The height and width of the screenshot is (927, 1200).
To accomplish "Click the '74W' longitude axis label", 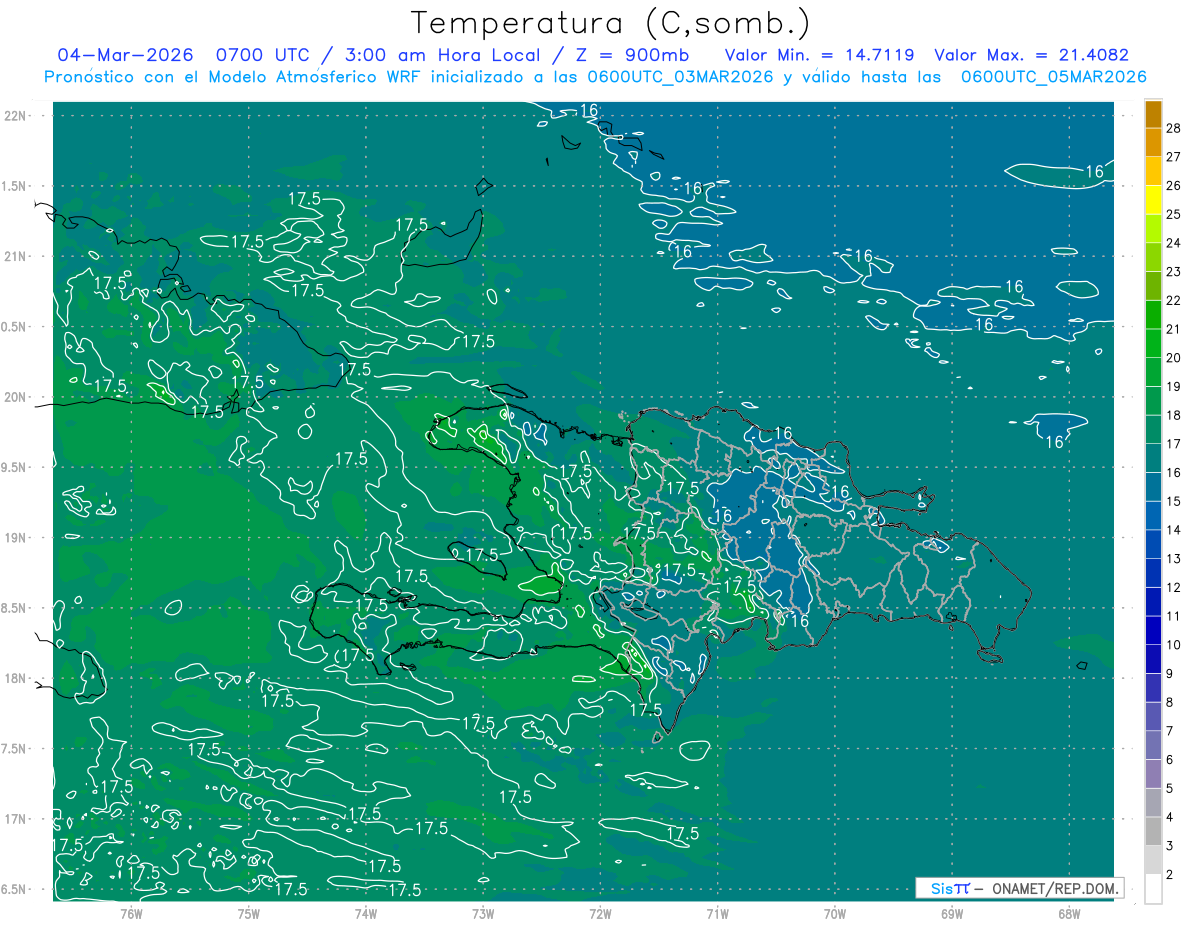I will (x=366, y=913).
